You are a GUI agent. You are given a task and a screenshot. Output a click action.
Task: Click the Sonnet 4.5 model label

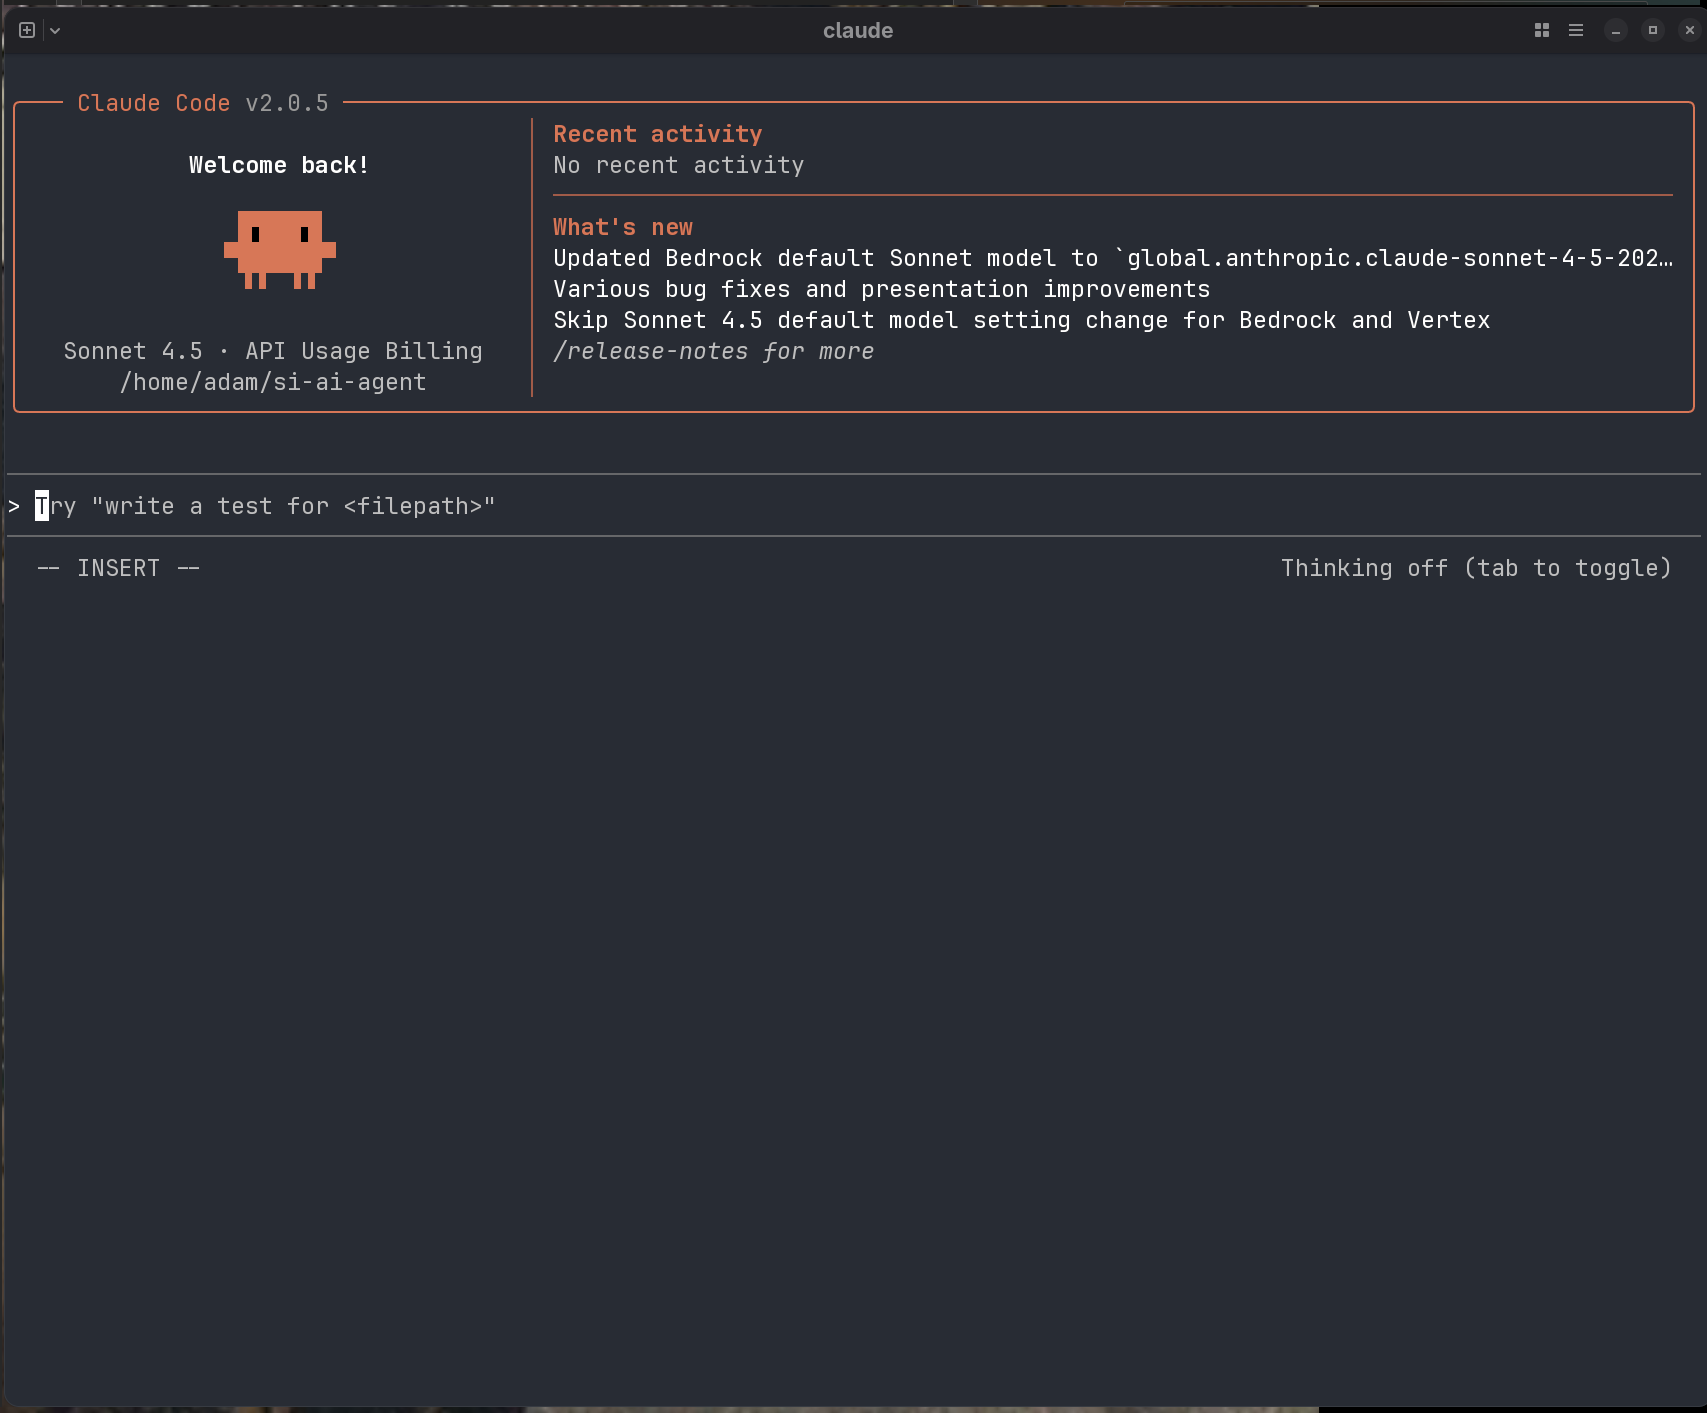(x=133, y=351)
